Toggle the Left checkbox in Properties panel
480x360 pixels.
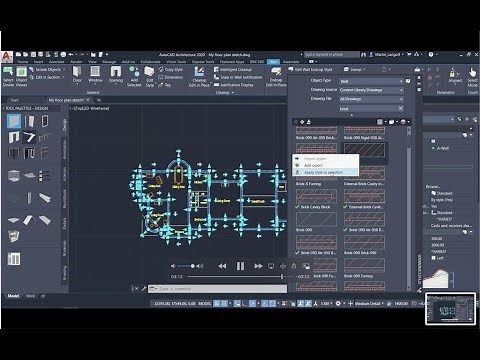coord(433,258)
